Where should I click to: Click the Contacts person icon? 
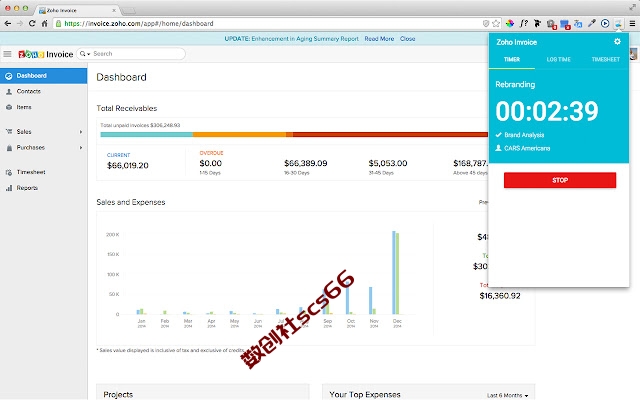point(9,92)
